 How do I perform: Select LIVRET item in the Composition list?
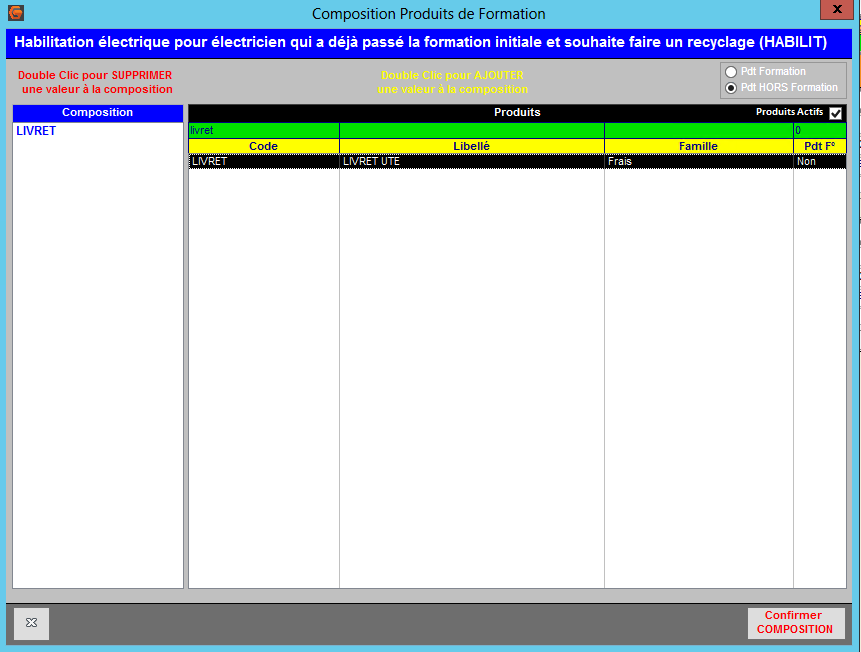pos(36,131)
